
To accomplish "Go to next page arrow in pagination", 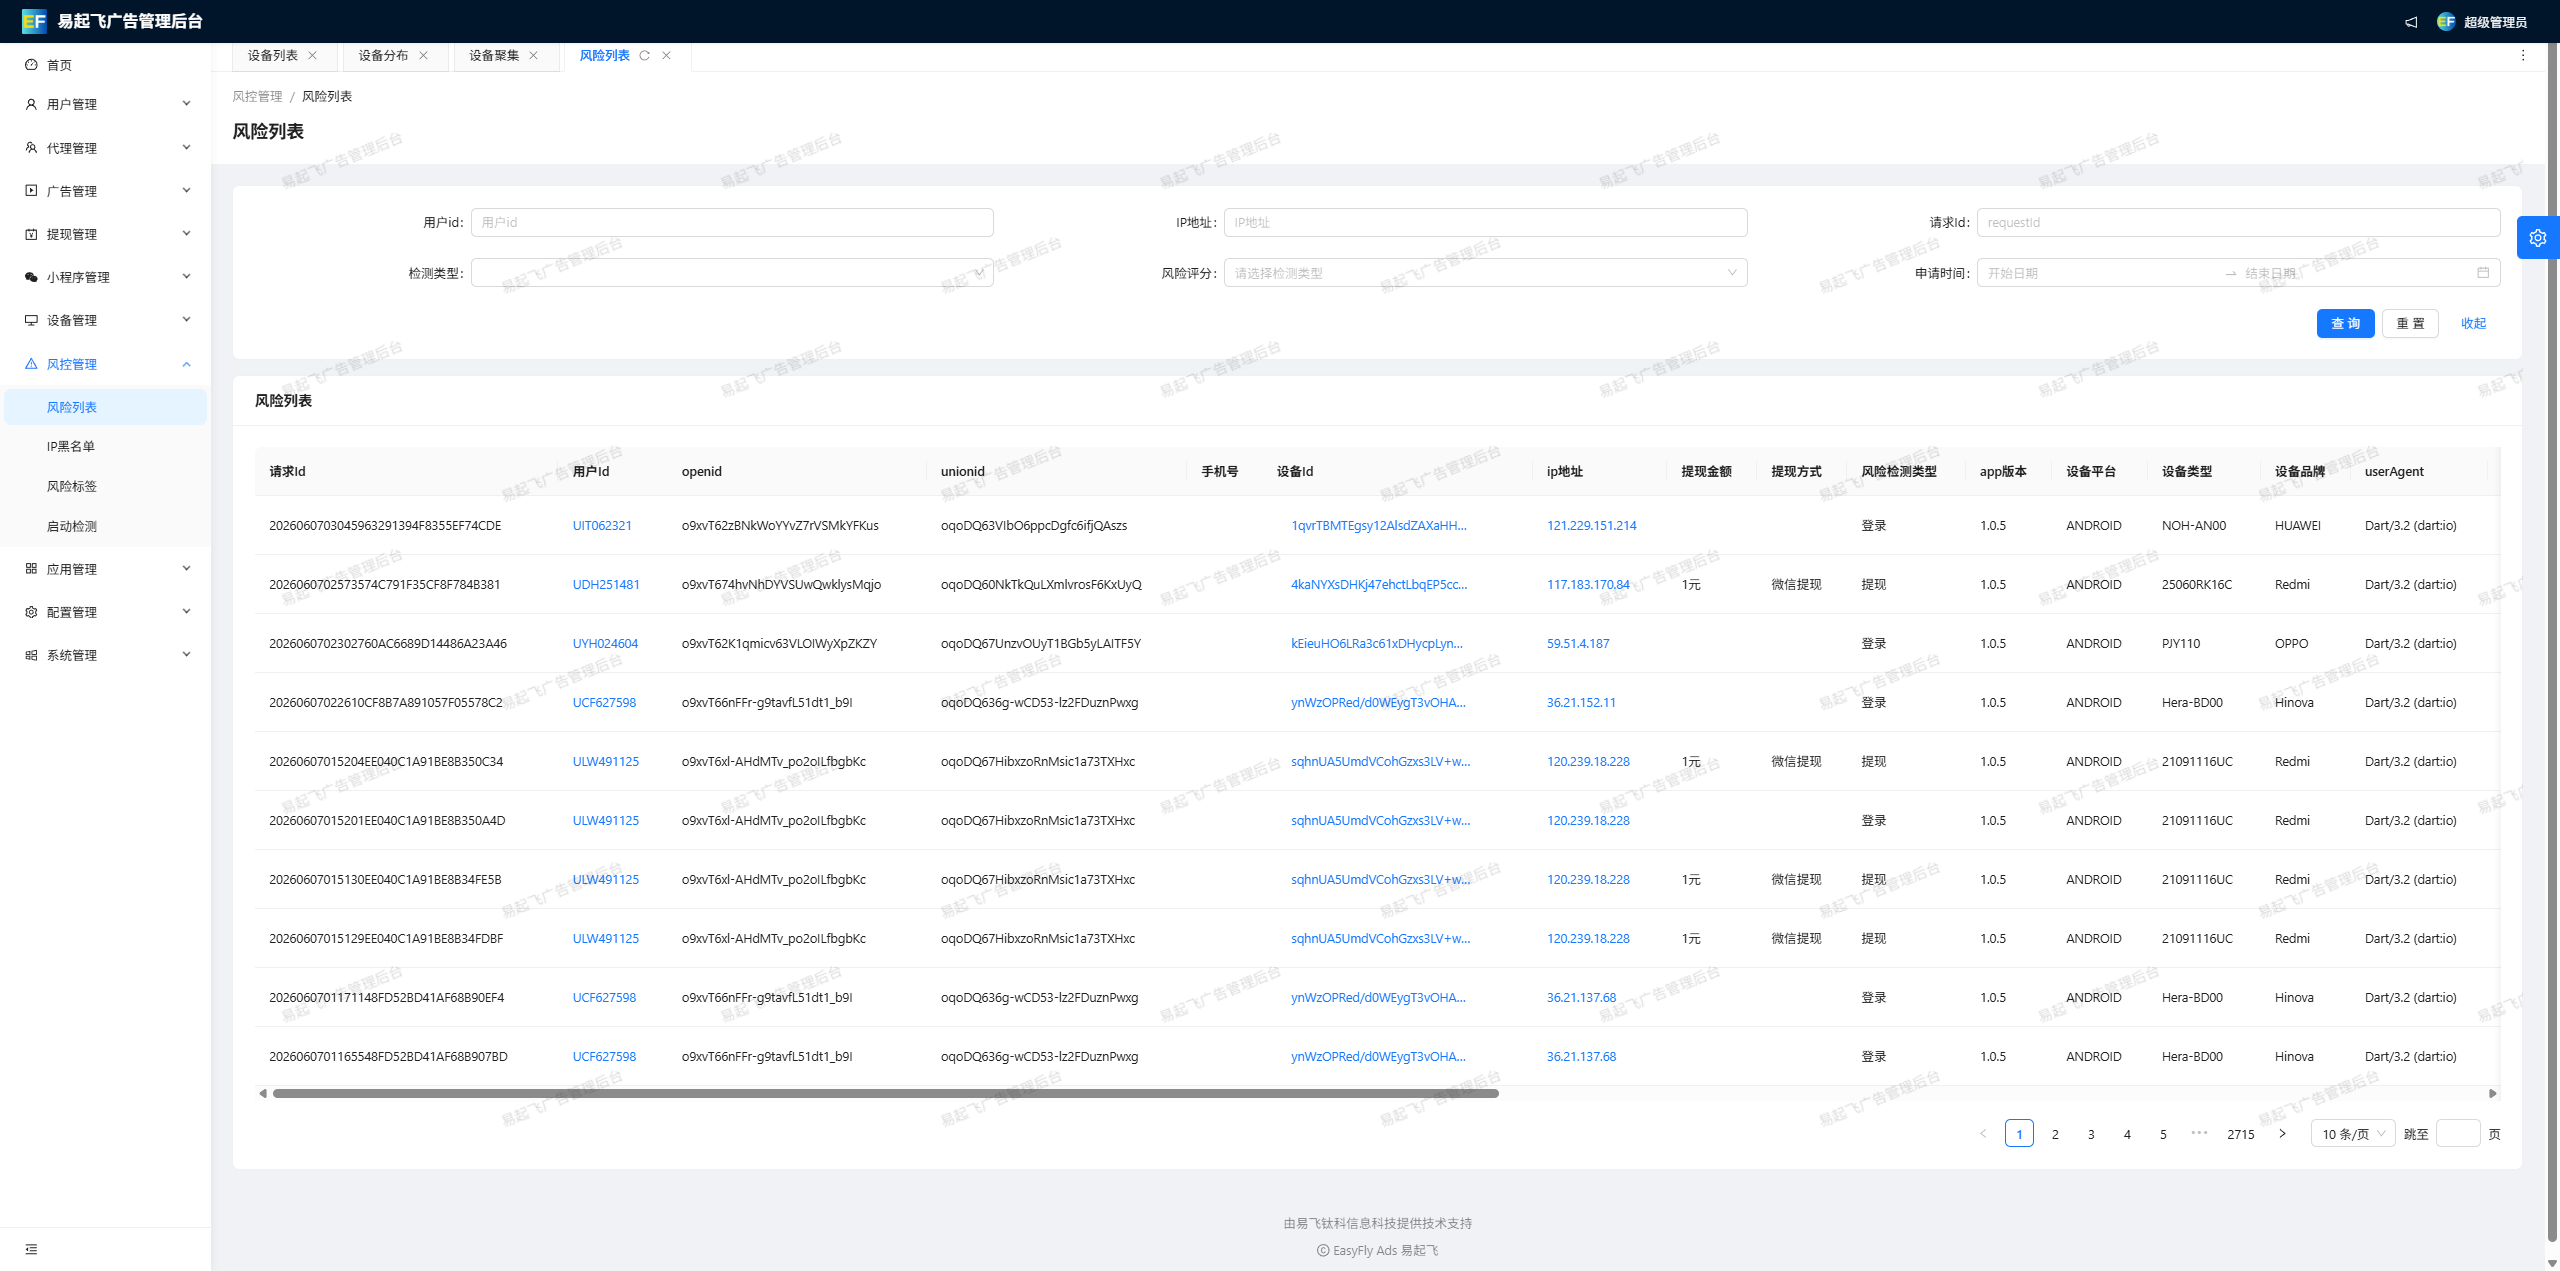I will [2282, 1134].
